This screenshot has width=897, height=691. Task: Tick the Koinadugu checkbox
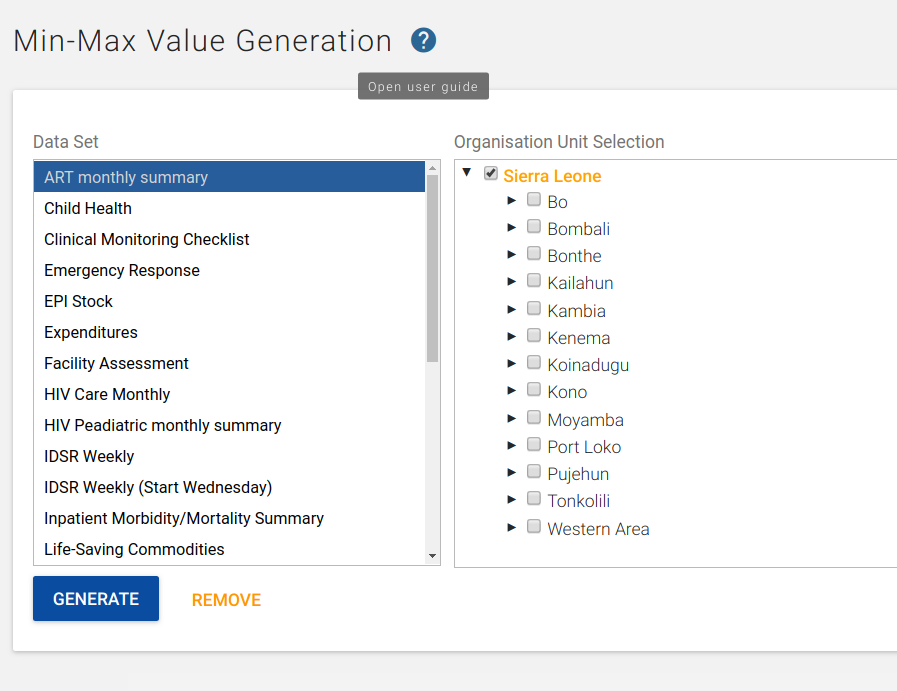coord(534,362)
